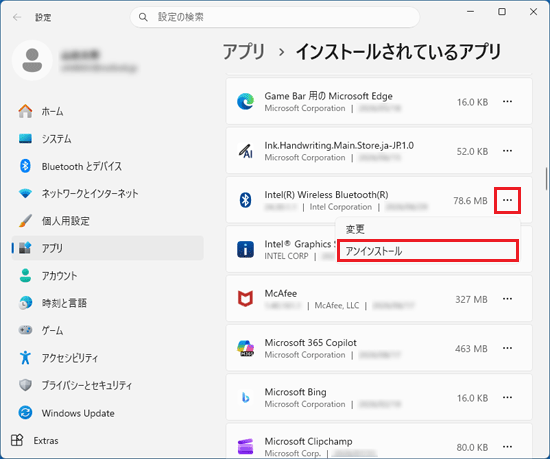
Task: Open the ホーム (Home) page
Action: click(x=107, y=111)
